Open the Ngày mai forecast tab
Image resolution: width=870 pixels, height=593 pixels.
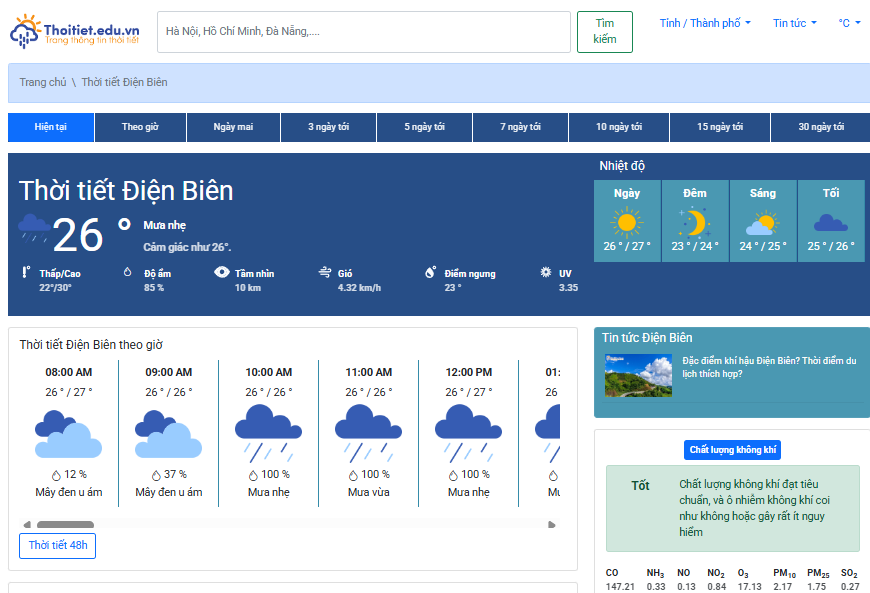coord(233,127)
